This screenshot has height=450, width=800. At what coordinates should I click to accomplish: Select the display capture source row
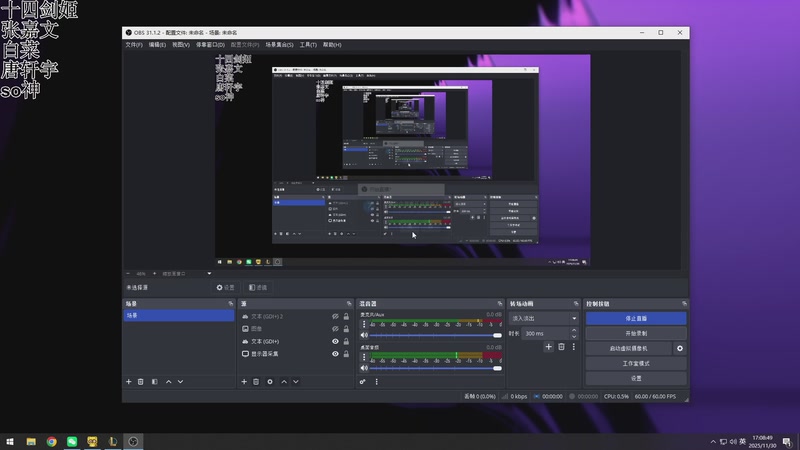click(295, 354)
